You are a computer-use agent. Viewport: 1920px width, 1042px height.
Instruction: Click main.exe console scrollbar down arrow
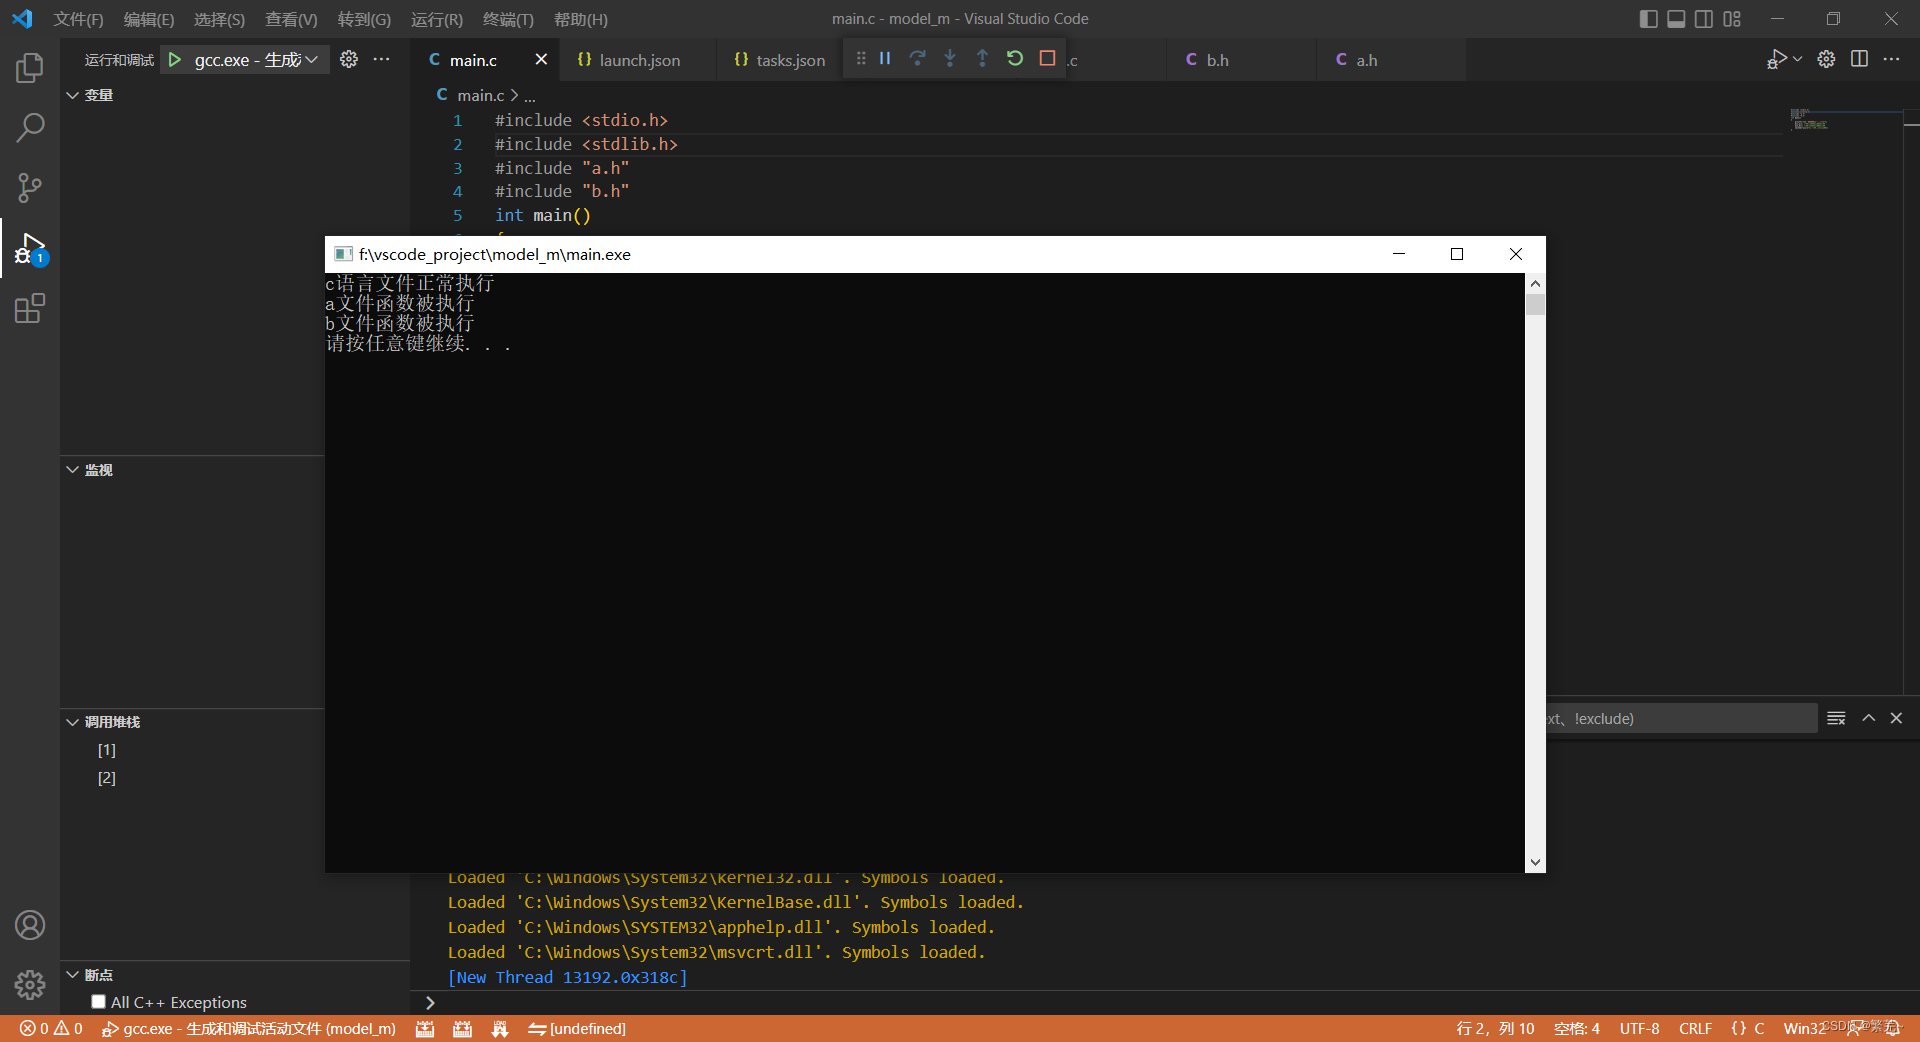(x=1535, y=862)
